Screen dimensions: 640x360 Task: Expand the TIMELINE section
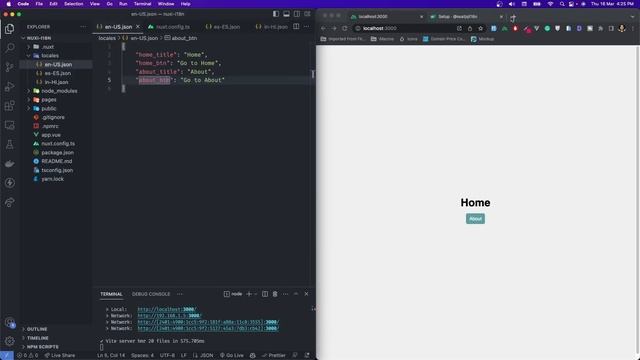coord(37,338)
